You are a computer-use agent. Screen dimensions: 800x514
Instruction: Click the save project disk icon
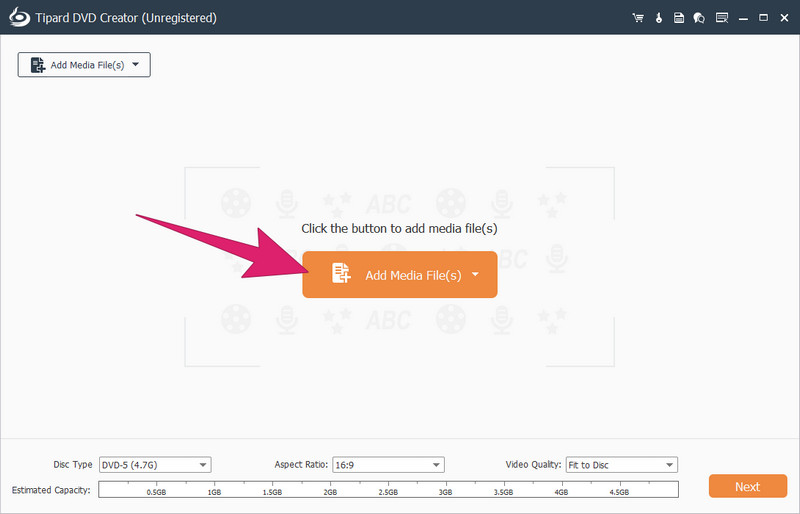[x=679, y=18]
